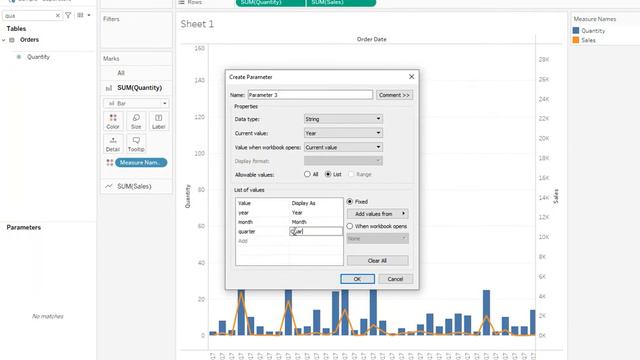Collapse the Orders table tree
Image resolution: width=640 pixels, height=360 pixels.
(4, 40)
